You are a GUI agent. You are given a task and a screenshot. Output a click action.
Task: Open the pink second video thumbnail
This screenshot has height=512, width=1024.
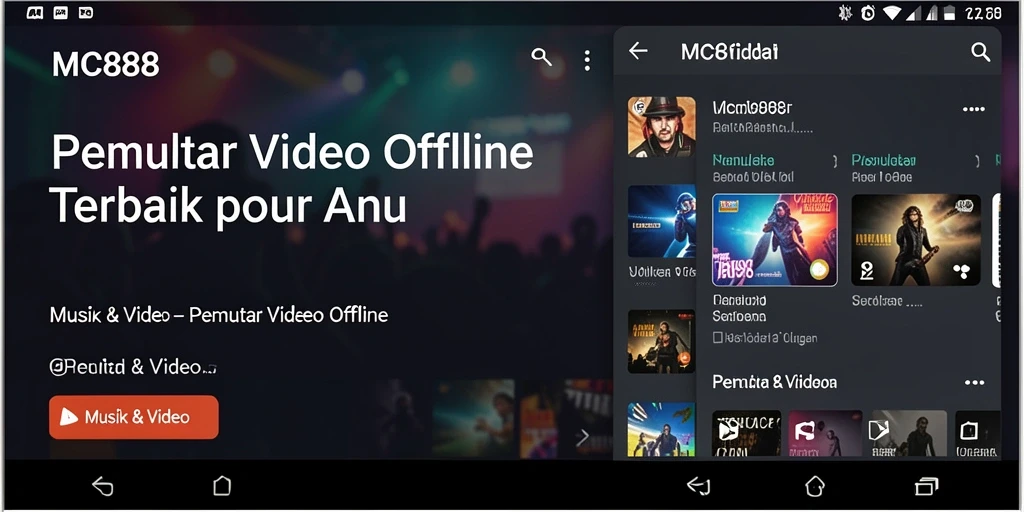pyautogui.click(x=825, y=433)
